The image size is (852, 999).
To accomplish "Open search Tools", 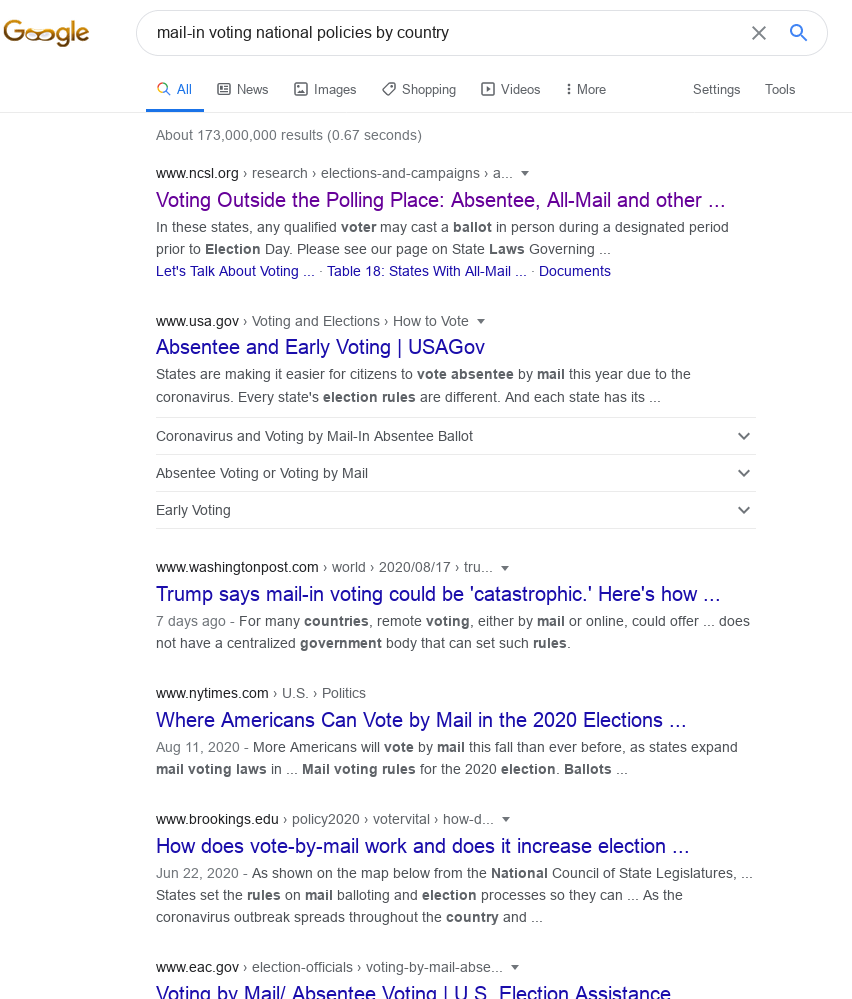I will tap(780, 89).
